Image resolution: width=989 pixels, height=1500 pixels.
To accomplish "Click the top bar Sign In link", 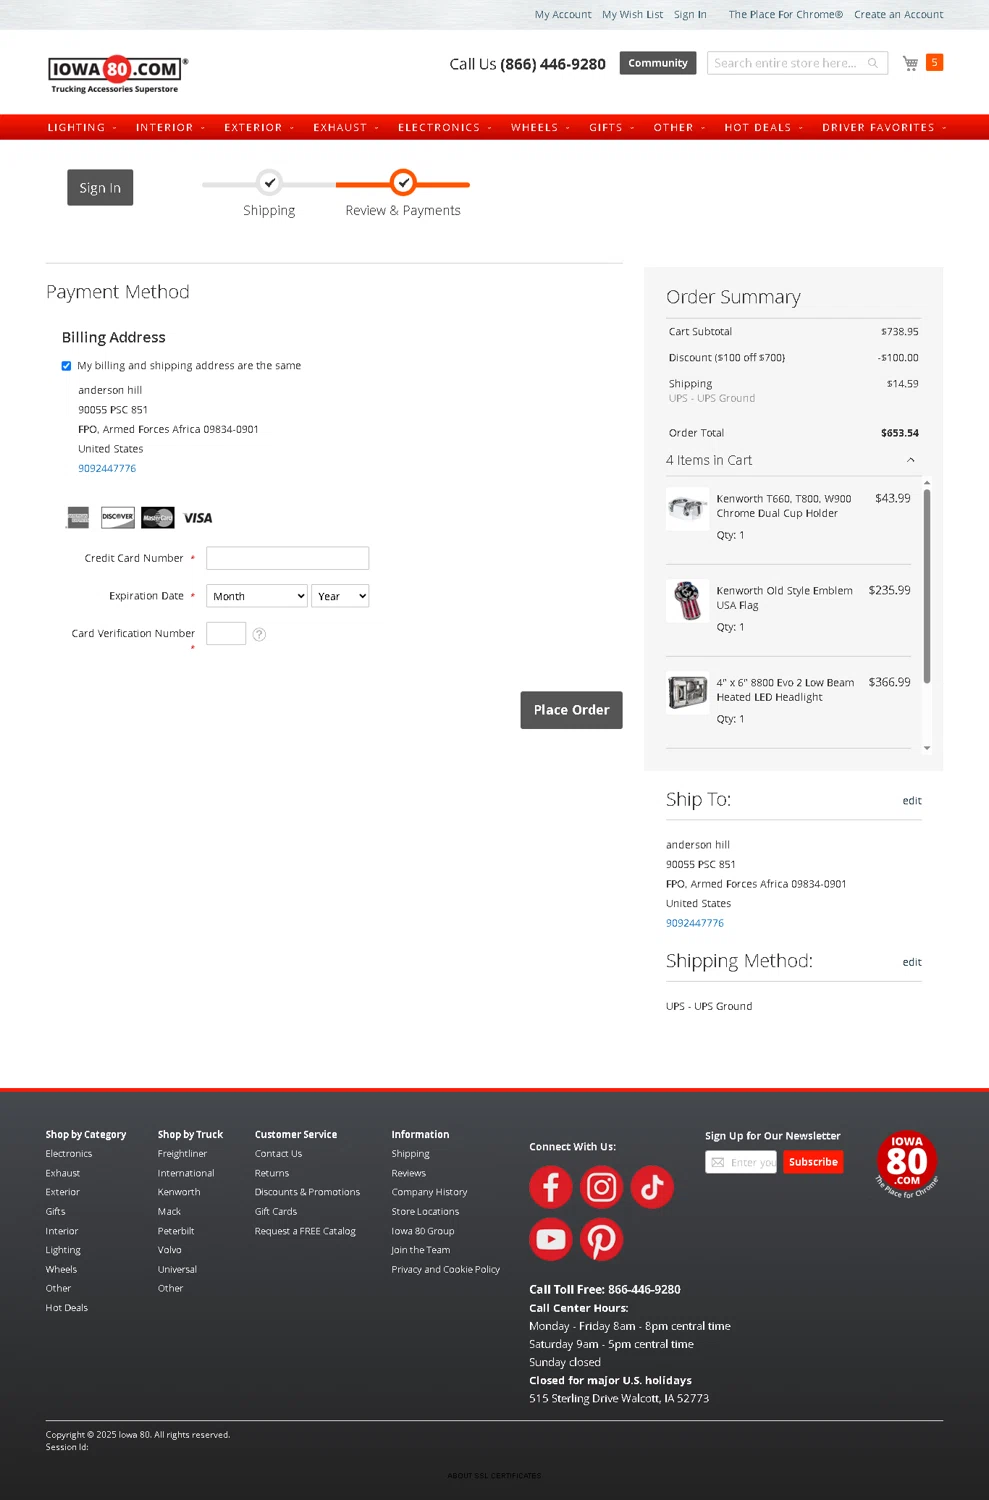I will point(690,15).
